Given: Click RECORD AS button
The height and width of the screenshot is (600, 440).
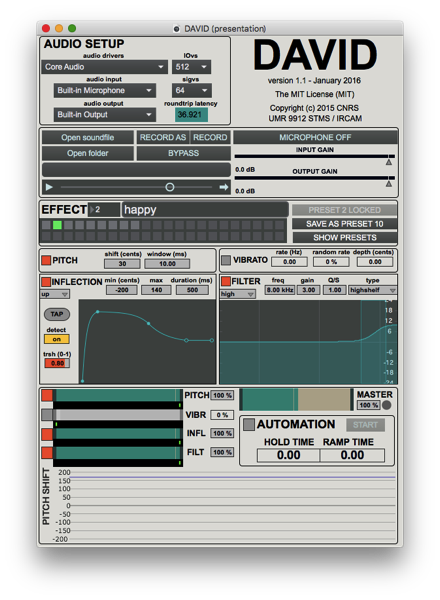Looking at the screenshot, I should tap(163, 137).
